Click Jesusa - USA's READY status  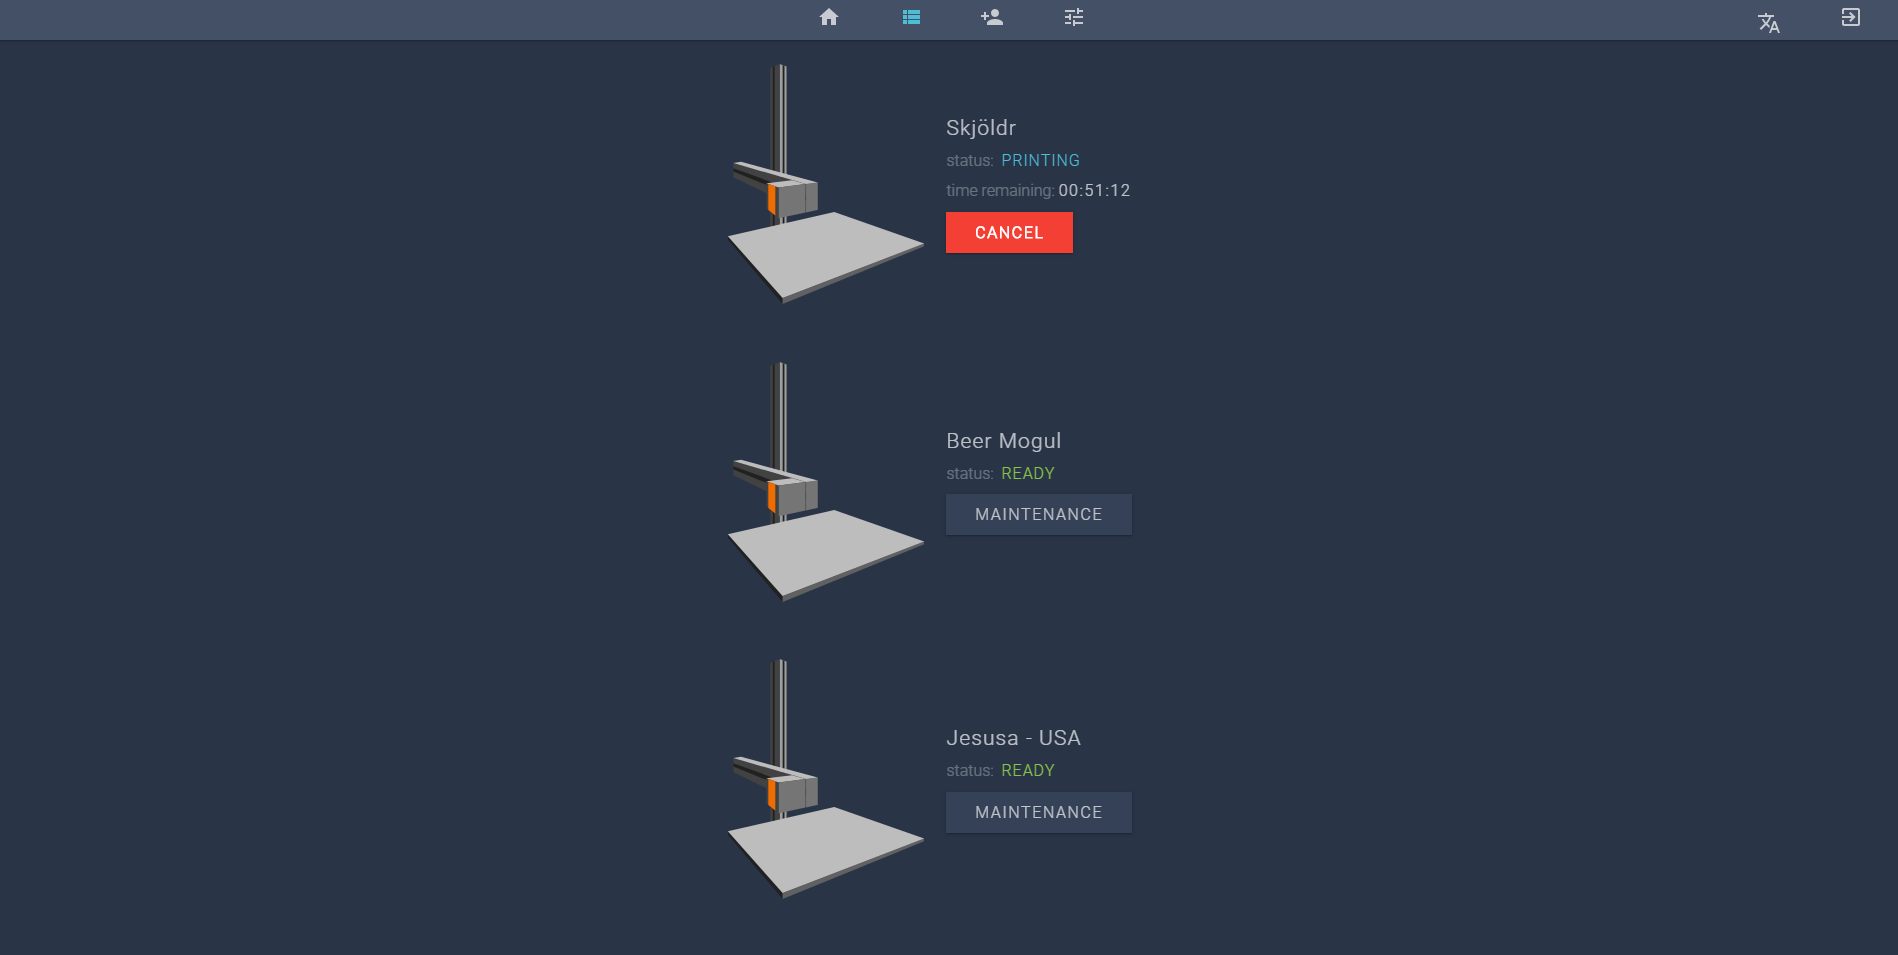click(x=1027, y=771)
